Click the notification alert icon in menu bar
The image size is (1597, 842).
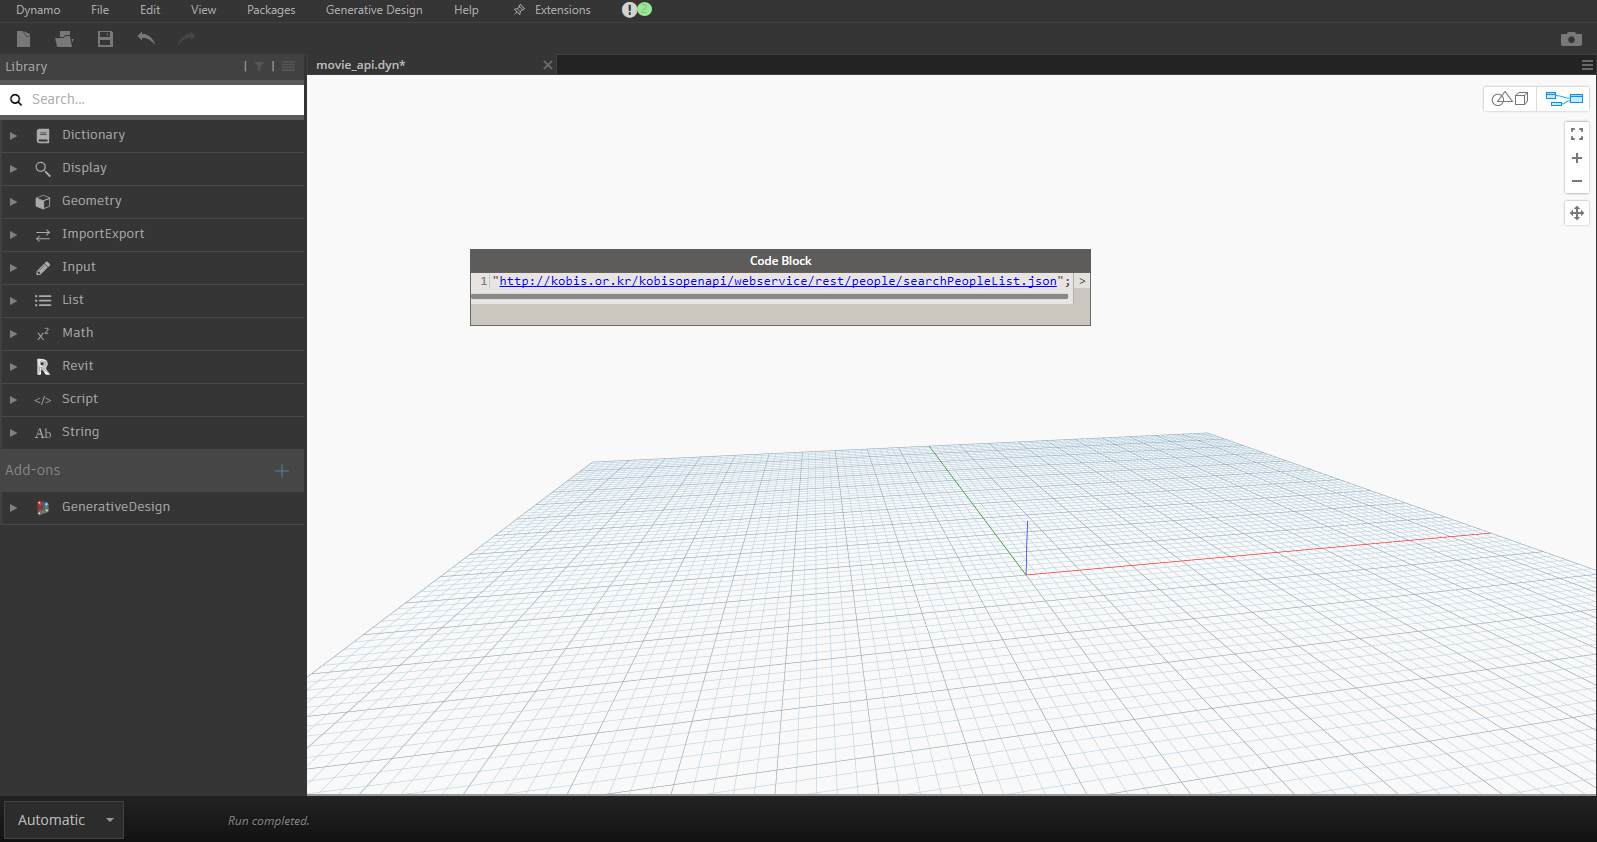click(x=629, y=10)
